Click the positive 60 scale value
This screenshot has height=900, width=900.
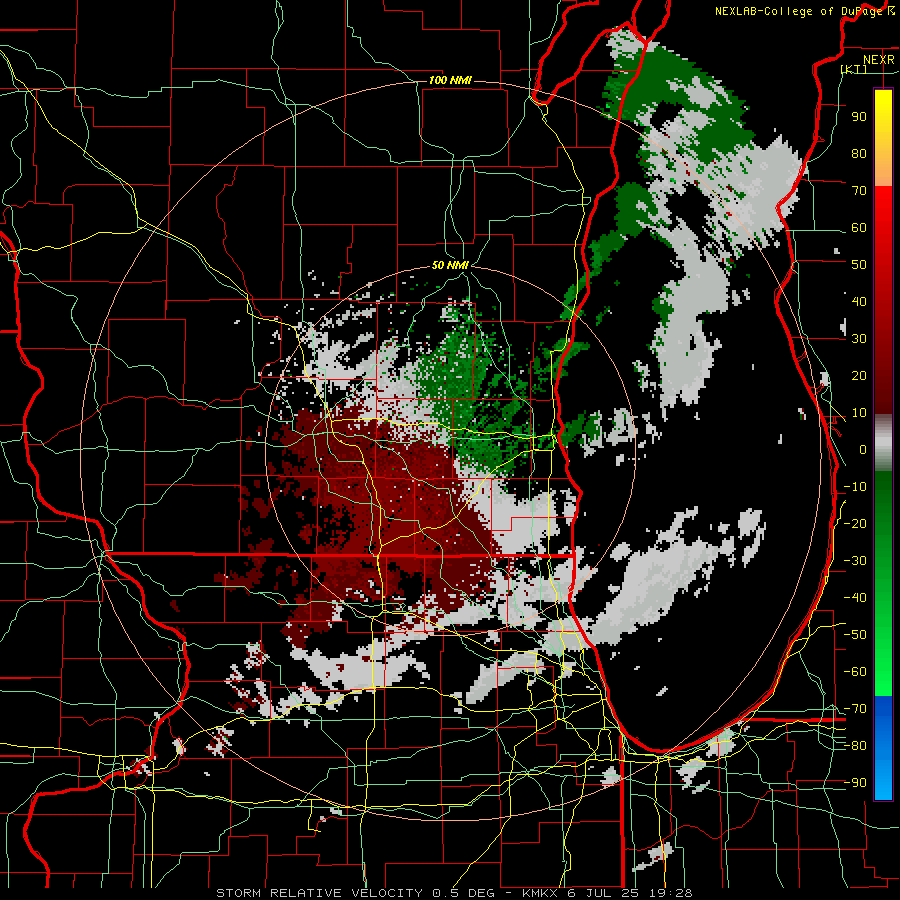[x=859, y=228]
